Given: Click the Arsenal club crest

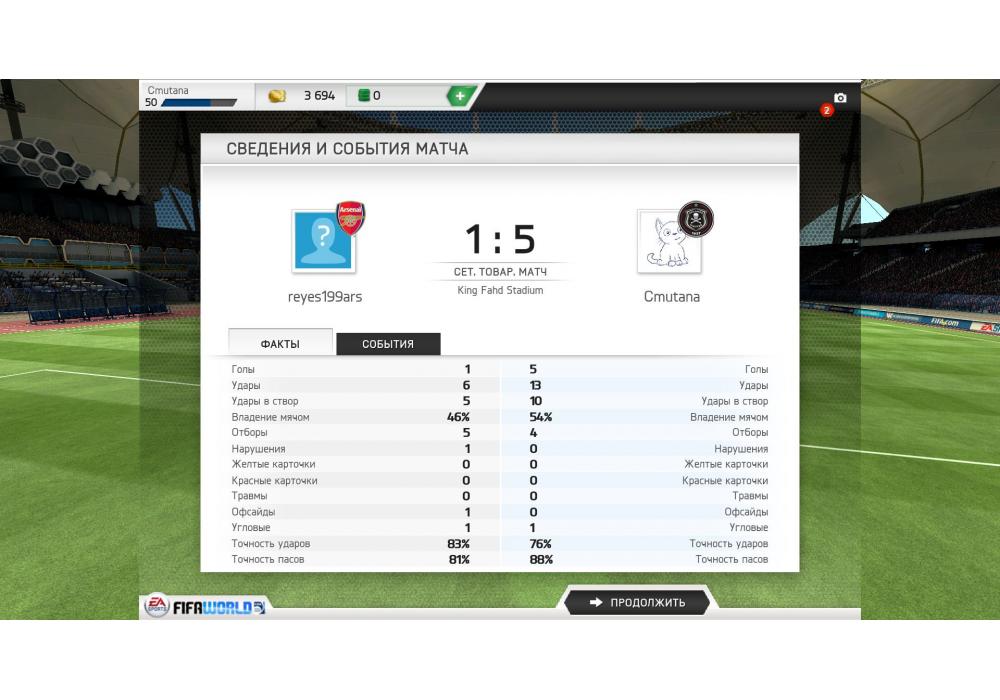Looking at the screenshot, I should point(350,219).
